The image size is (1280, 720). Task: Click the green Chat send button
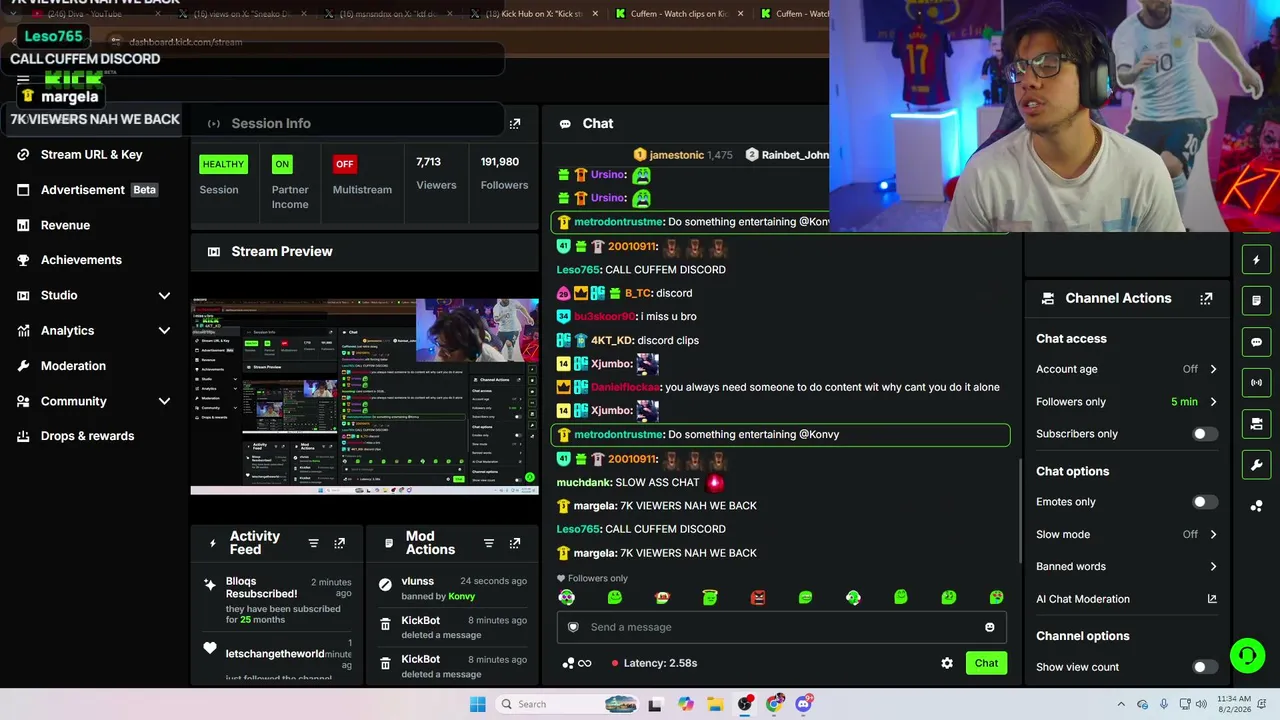[986, 663]
